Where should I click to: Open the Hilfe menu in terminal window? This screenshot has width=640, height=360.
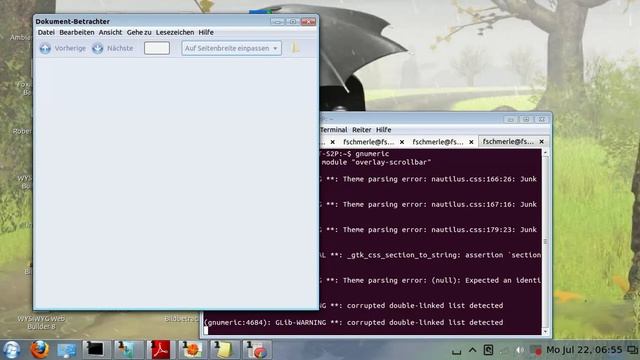point(383,130)
